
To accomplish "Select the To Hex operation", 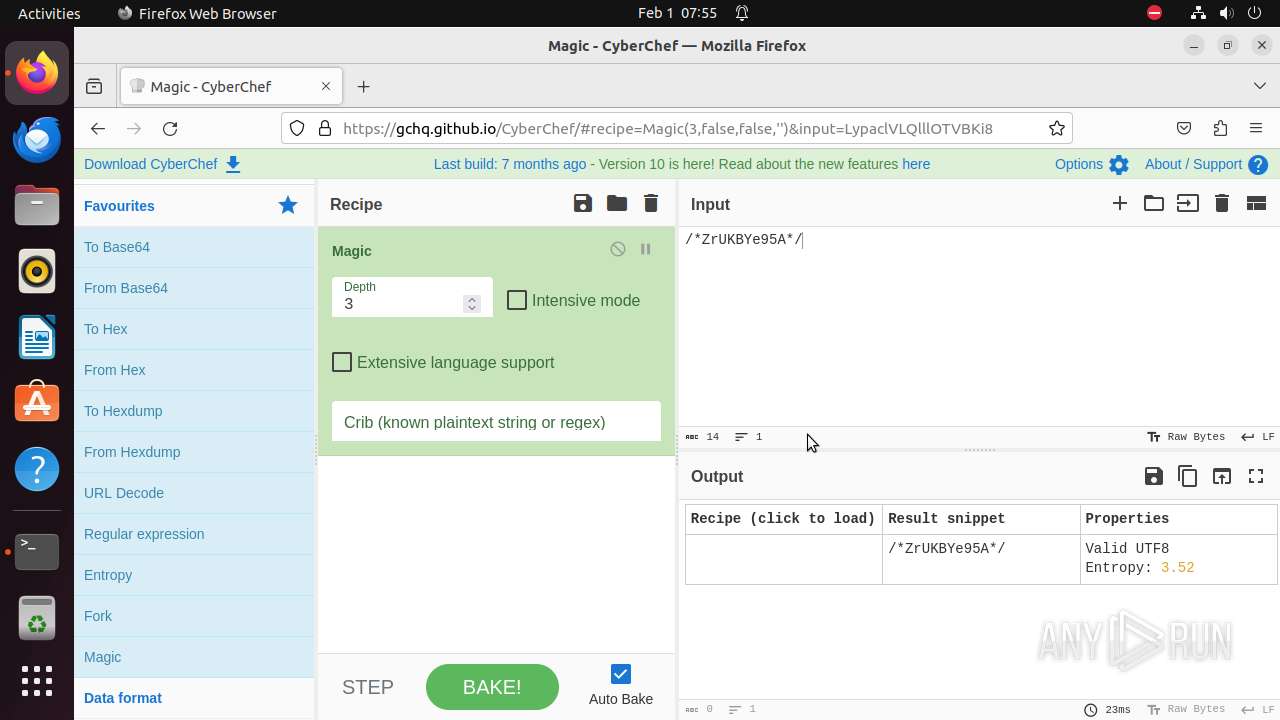I will [194, 329].
